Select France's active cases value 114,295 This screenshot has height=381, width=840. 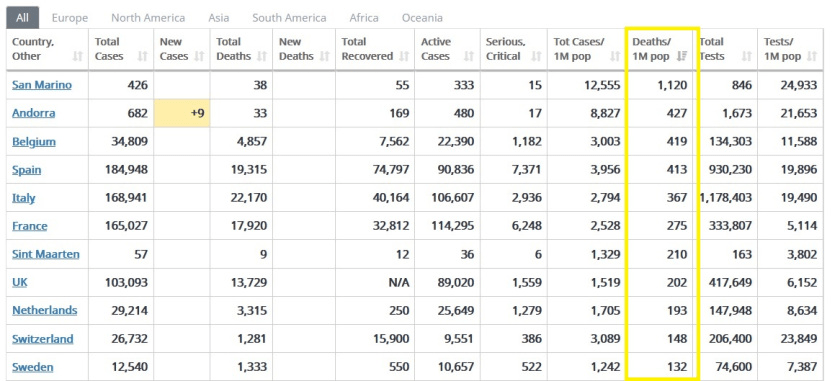(x=452, y=226)
